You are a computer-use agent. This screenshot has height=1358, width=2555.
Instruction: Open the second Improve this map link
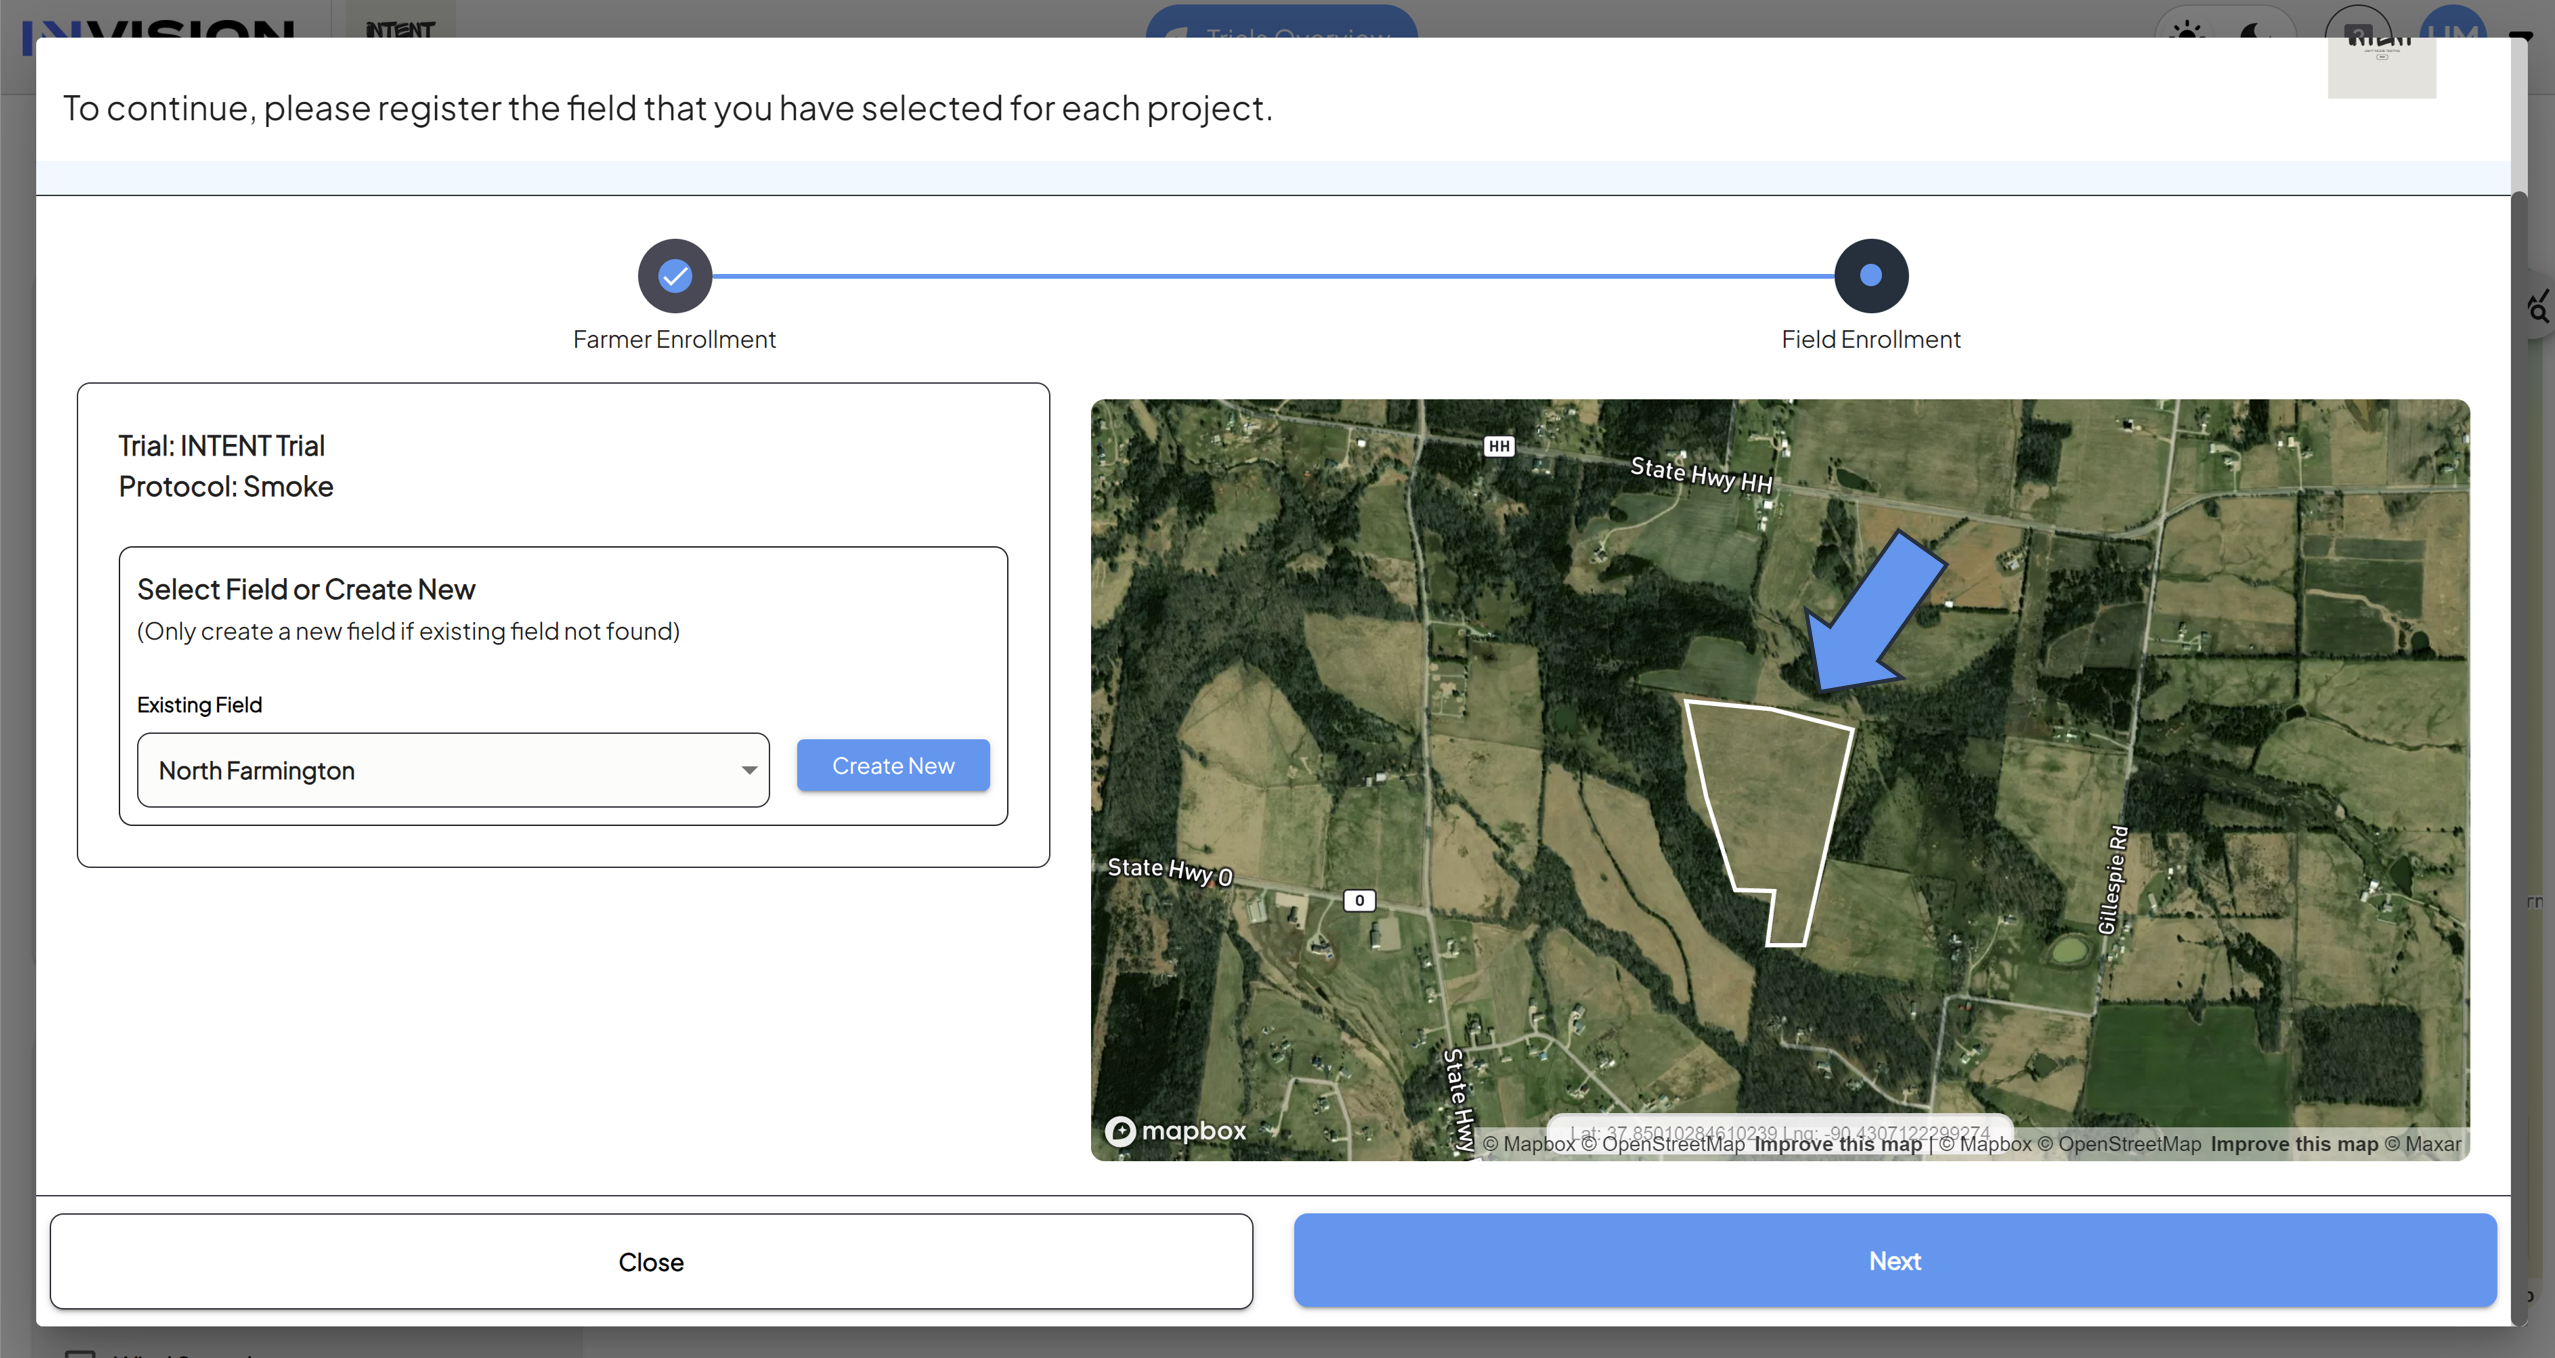click(x=2293, y=1143)
